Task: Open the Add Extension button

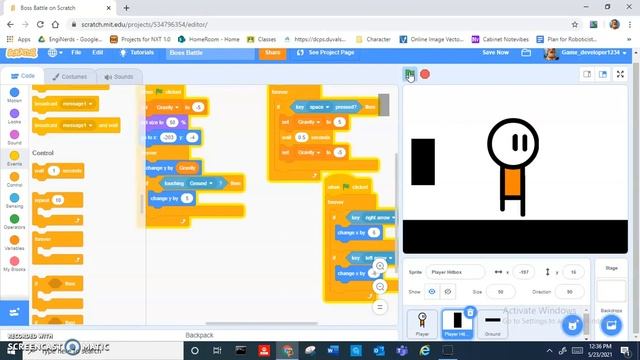Action: coord(14,313)
